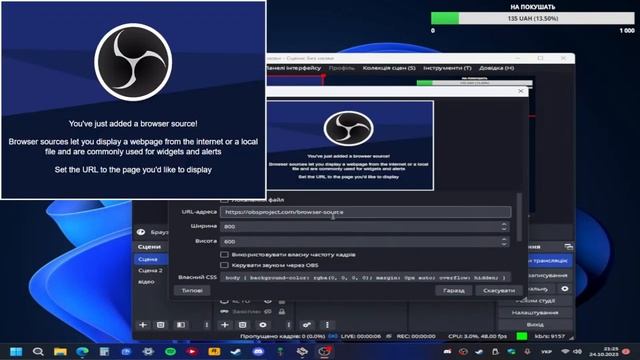
Task: Cancel dialog with 'Скасувати' button
Action: (x=499, y=291)
